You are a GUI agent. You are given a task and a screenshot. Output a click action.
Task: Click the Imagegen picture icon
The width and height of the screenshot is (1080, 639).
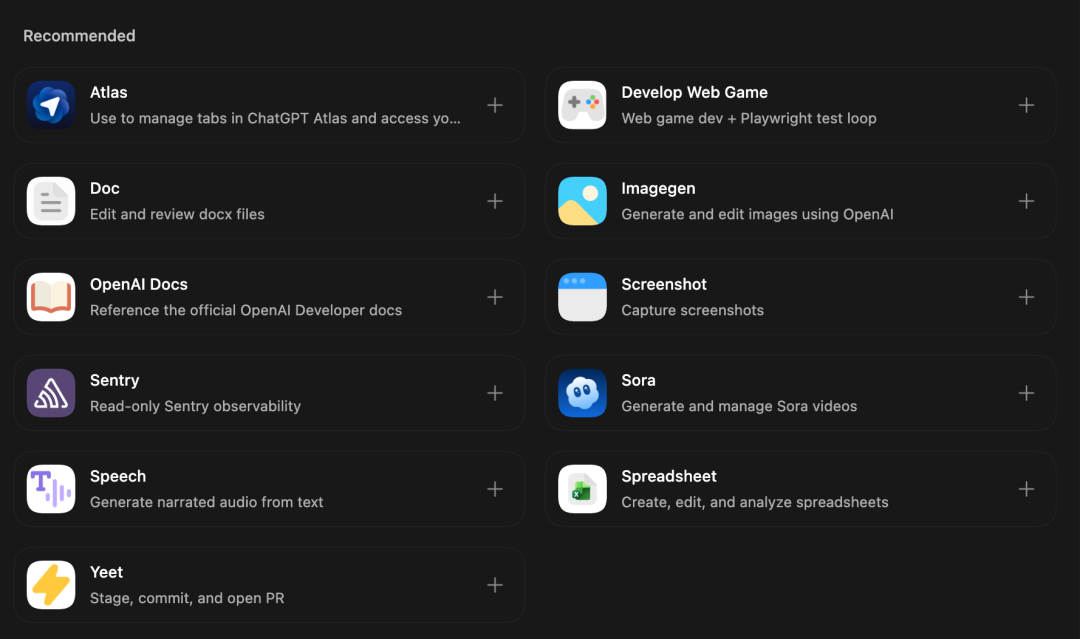coord(582,201)
